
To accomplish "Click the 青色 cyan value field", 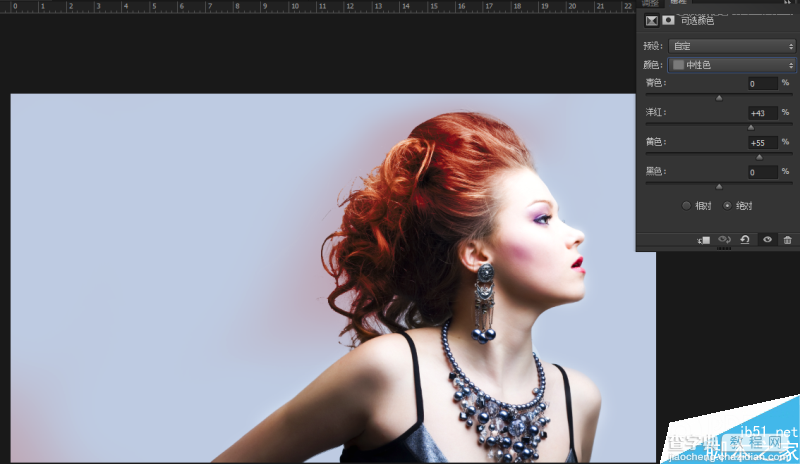I will (763, 84).
